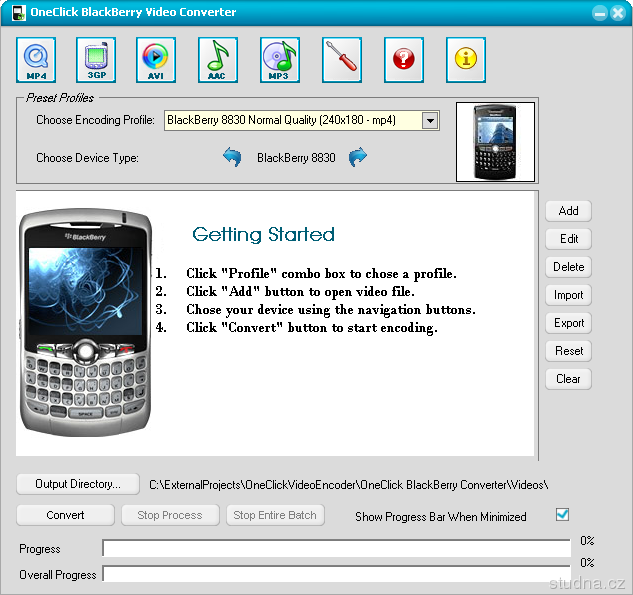The width and height of the screenshot is (633, 595).
Task: Click the Overall Progress bar
Action: [336, 574]
